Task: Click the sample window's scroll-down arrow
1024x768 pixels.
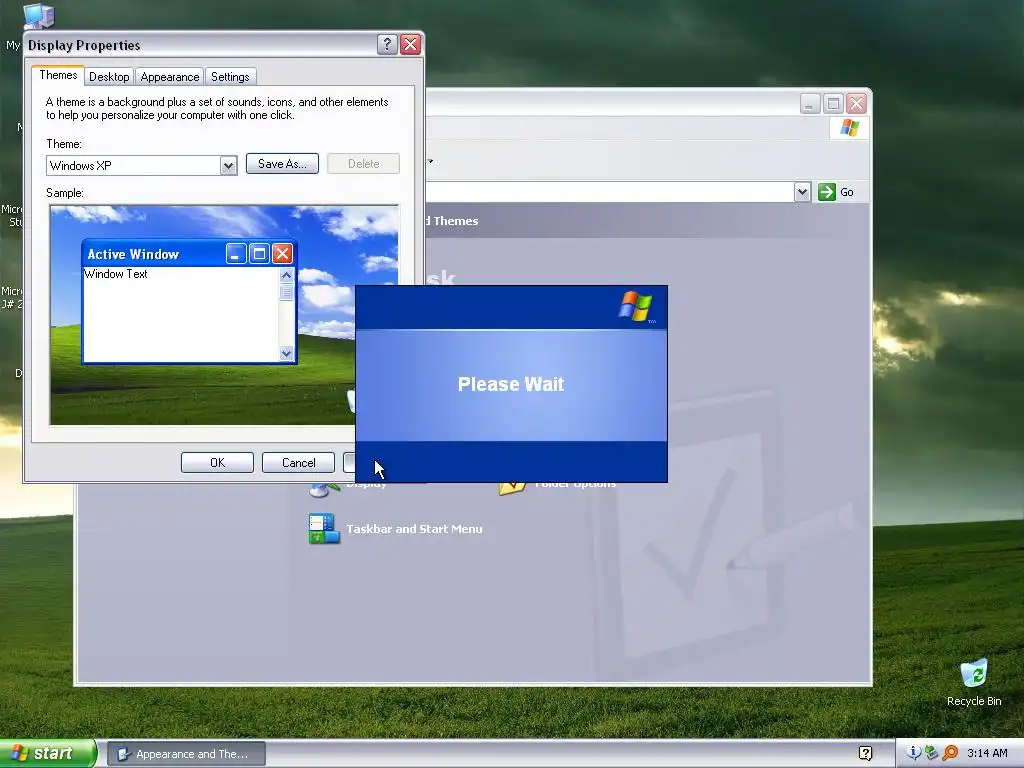Action: click(286, 353)
